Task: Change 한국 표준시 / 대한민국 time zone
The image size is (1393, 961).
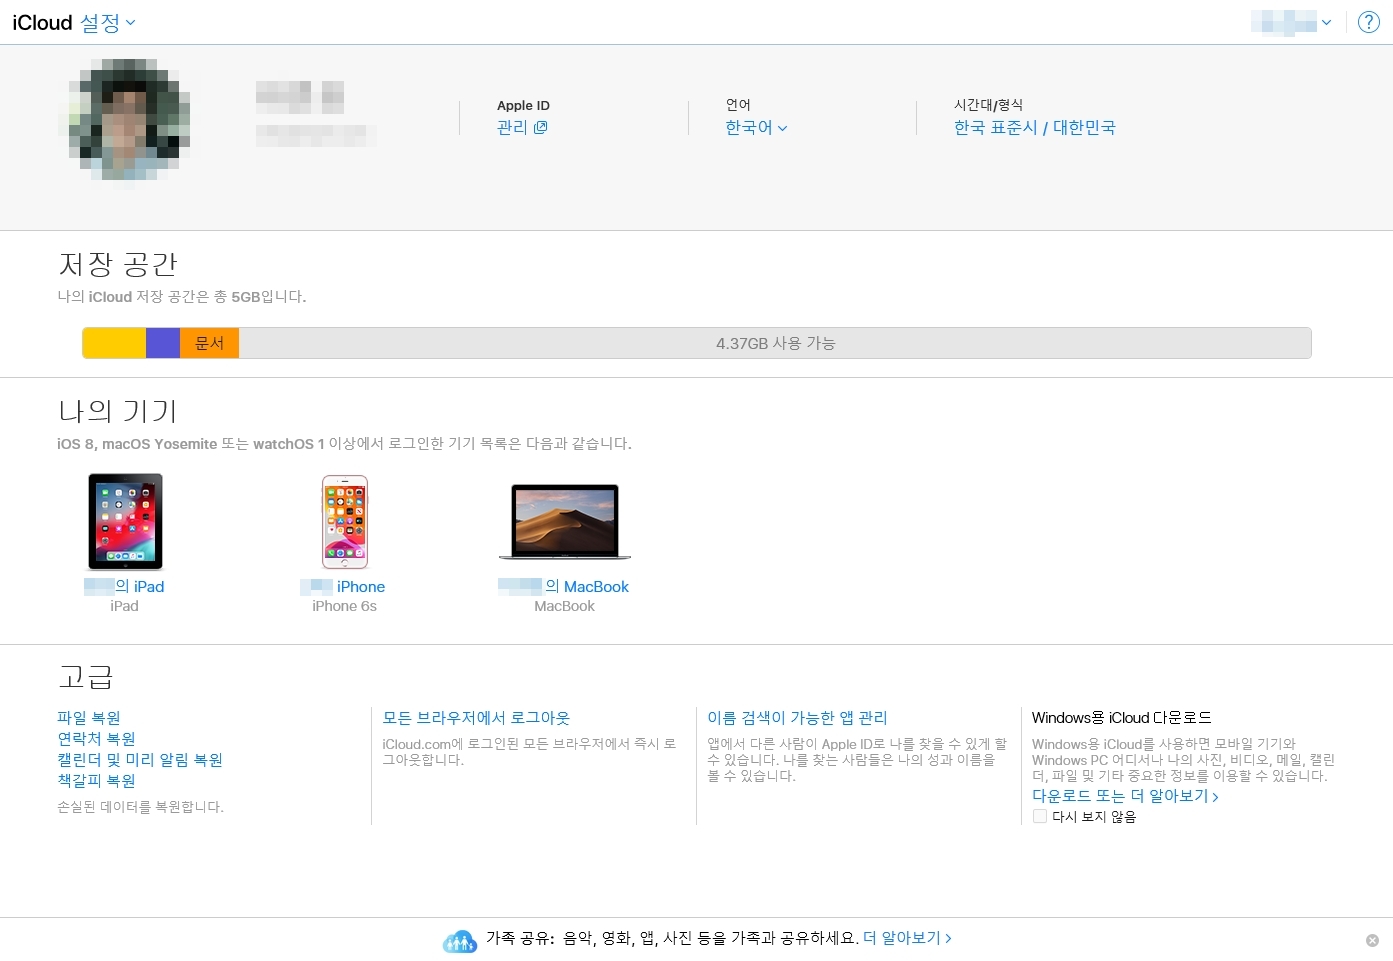Action: pyautogui.click(x=1034, y=127)
